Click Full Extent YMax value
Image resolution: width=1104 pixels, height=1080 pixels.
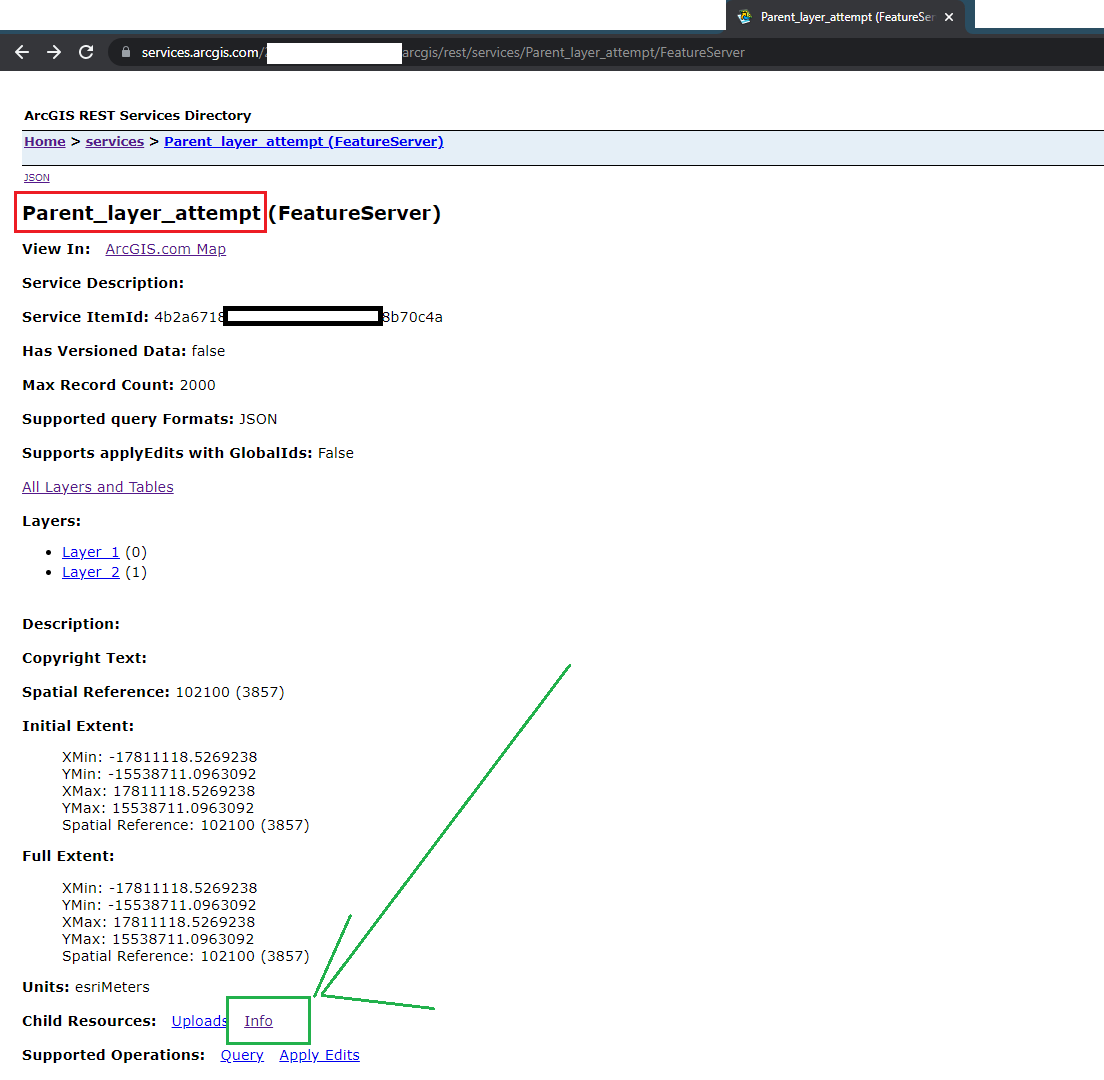pyautogui.click(x=183, y=939)
